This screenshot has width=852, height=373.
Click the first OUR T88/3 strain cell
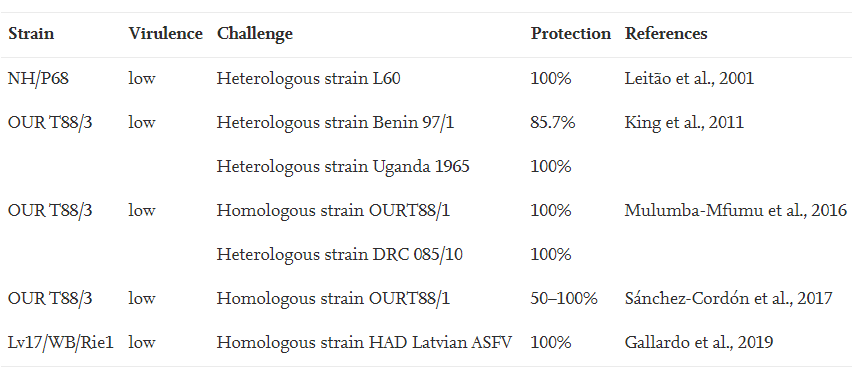pos(51,123)
